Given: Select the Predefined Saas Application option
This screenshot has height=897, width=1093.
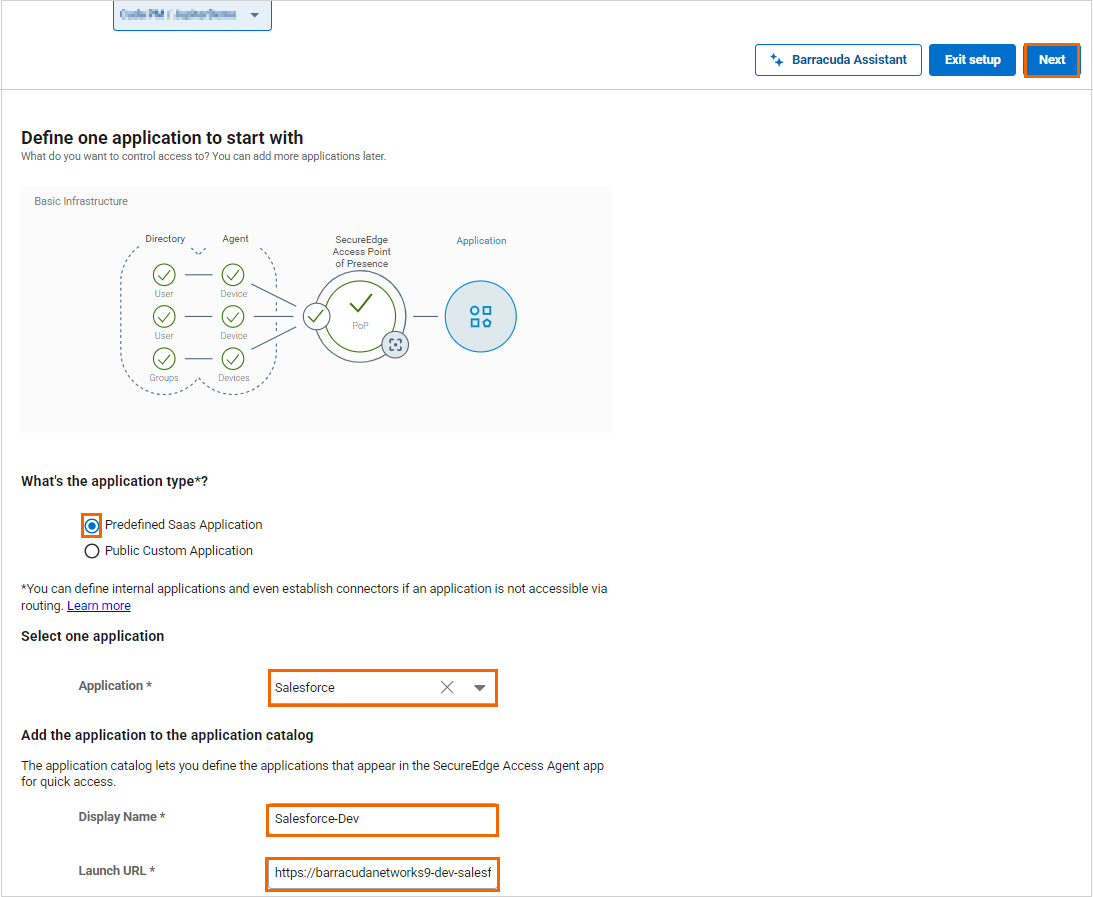Looking at the screenshot, I should coord(91,524).
